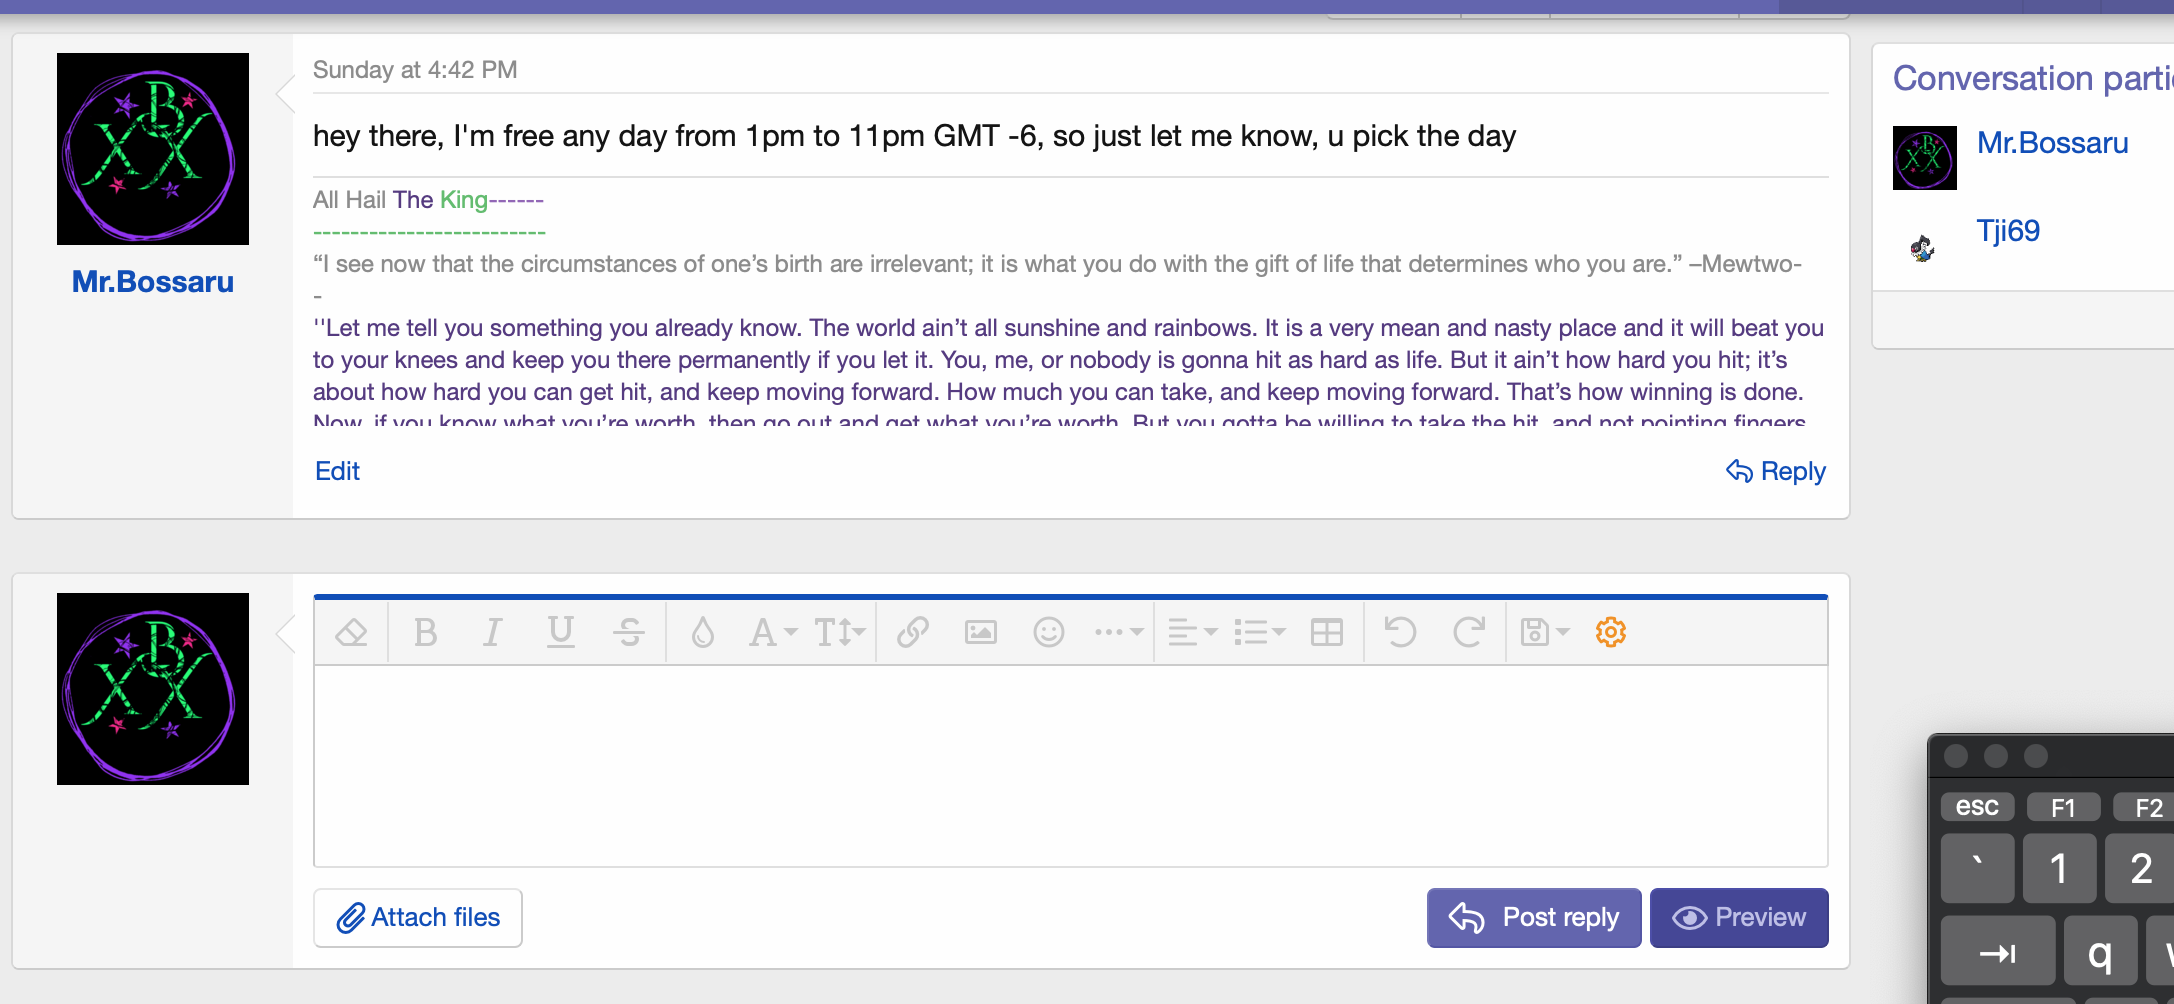
Task: Insert a smiley emoji
Action: [x=1048, y=631]
